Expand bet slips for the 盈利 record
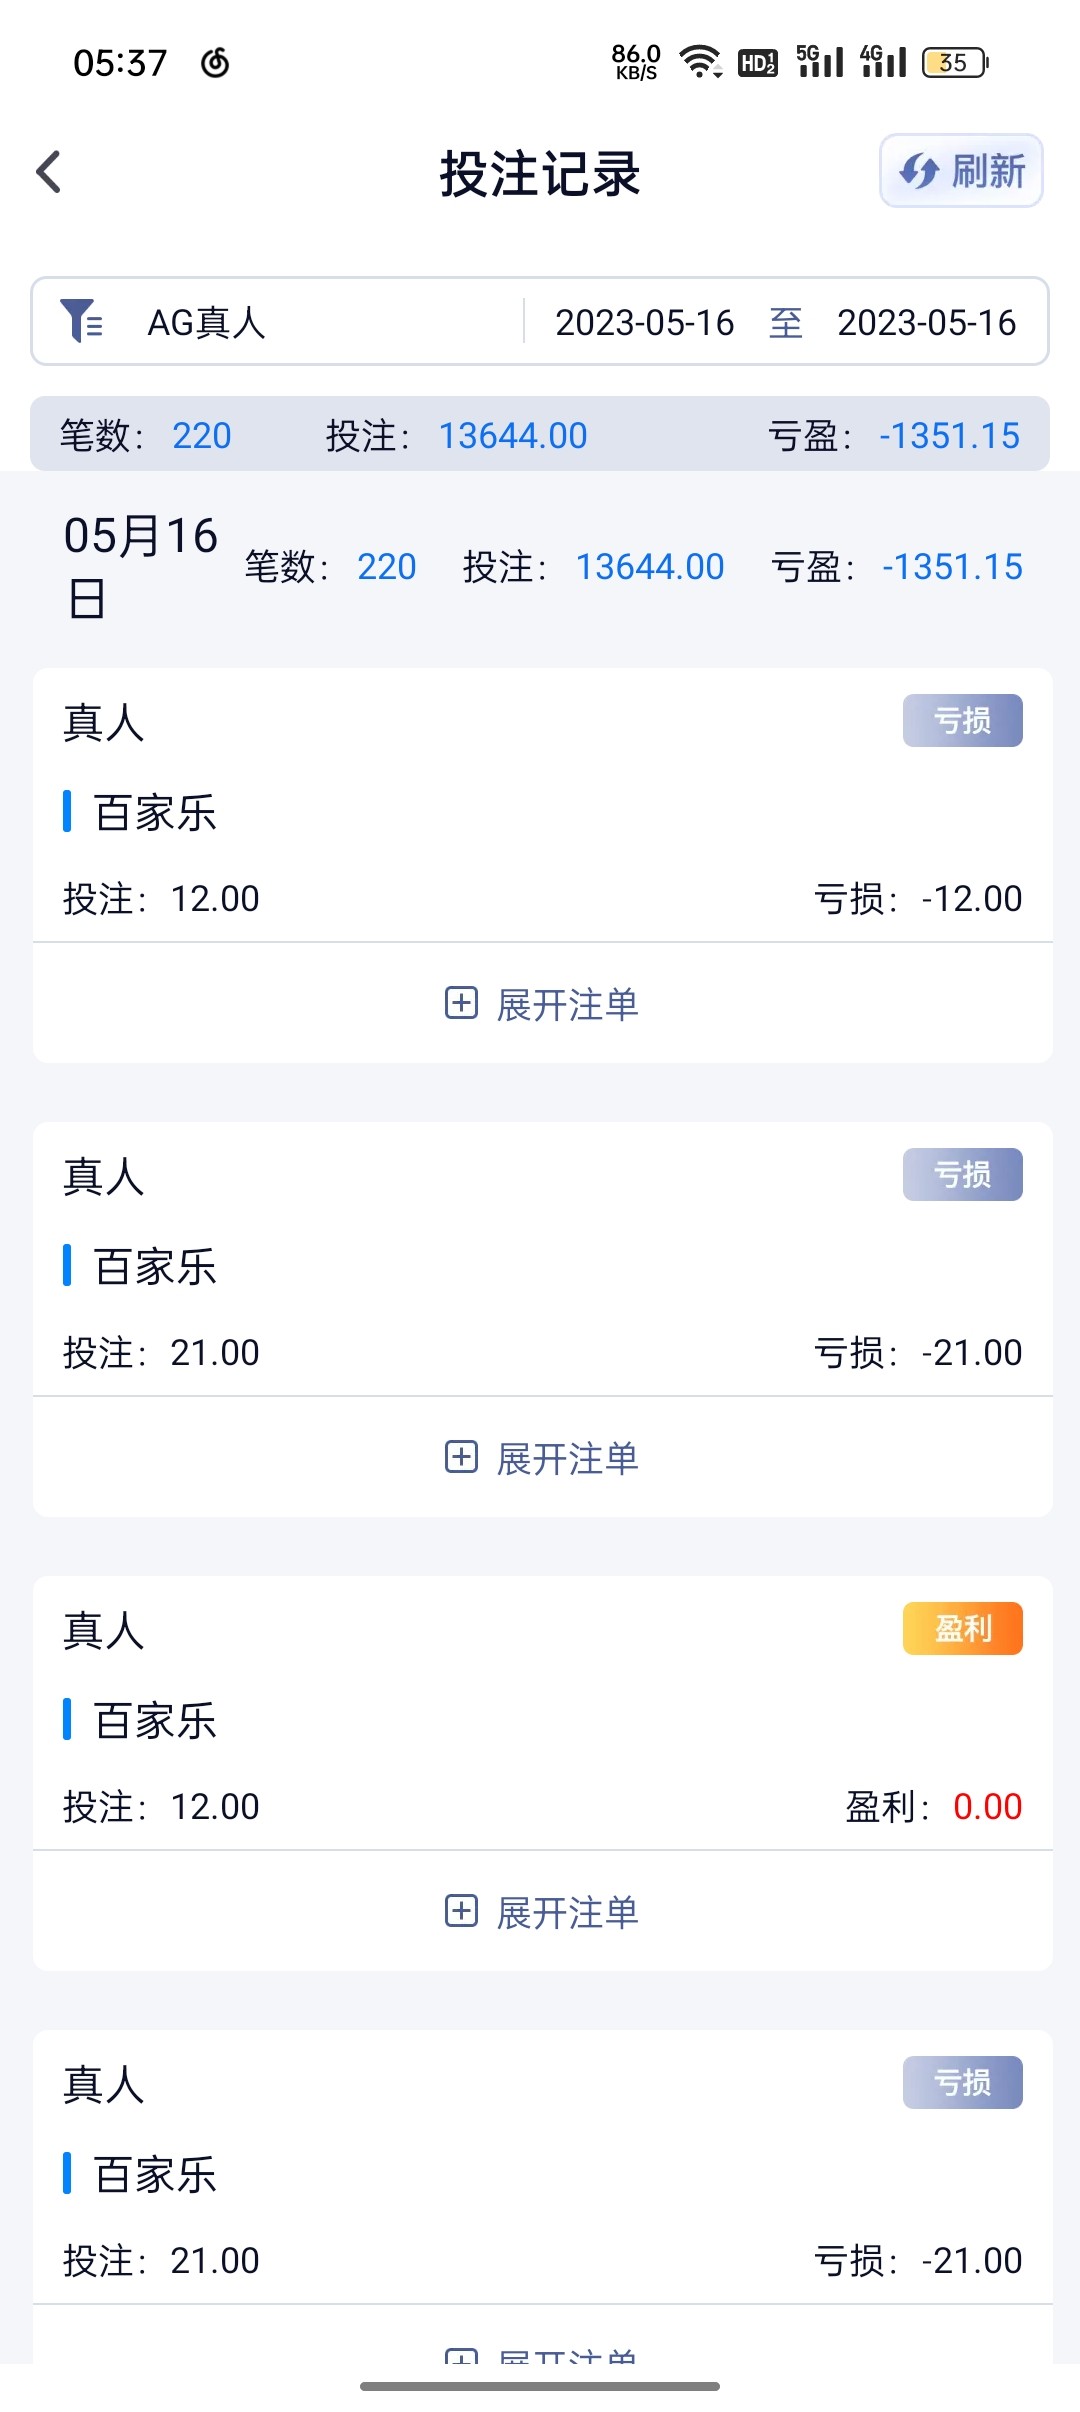Viewport: 1080px width, 2412px height. tap(542, 1912)
